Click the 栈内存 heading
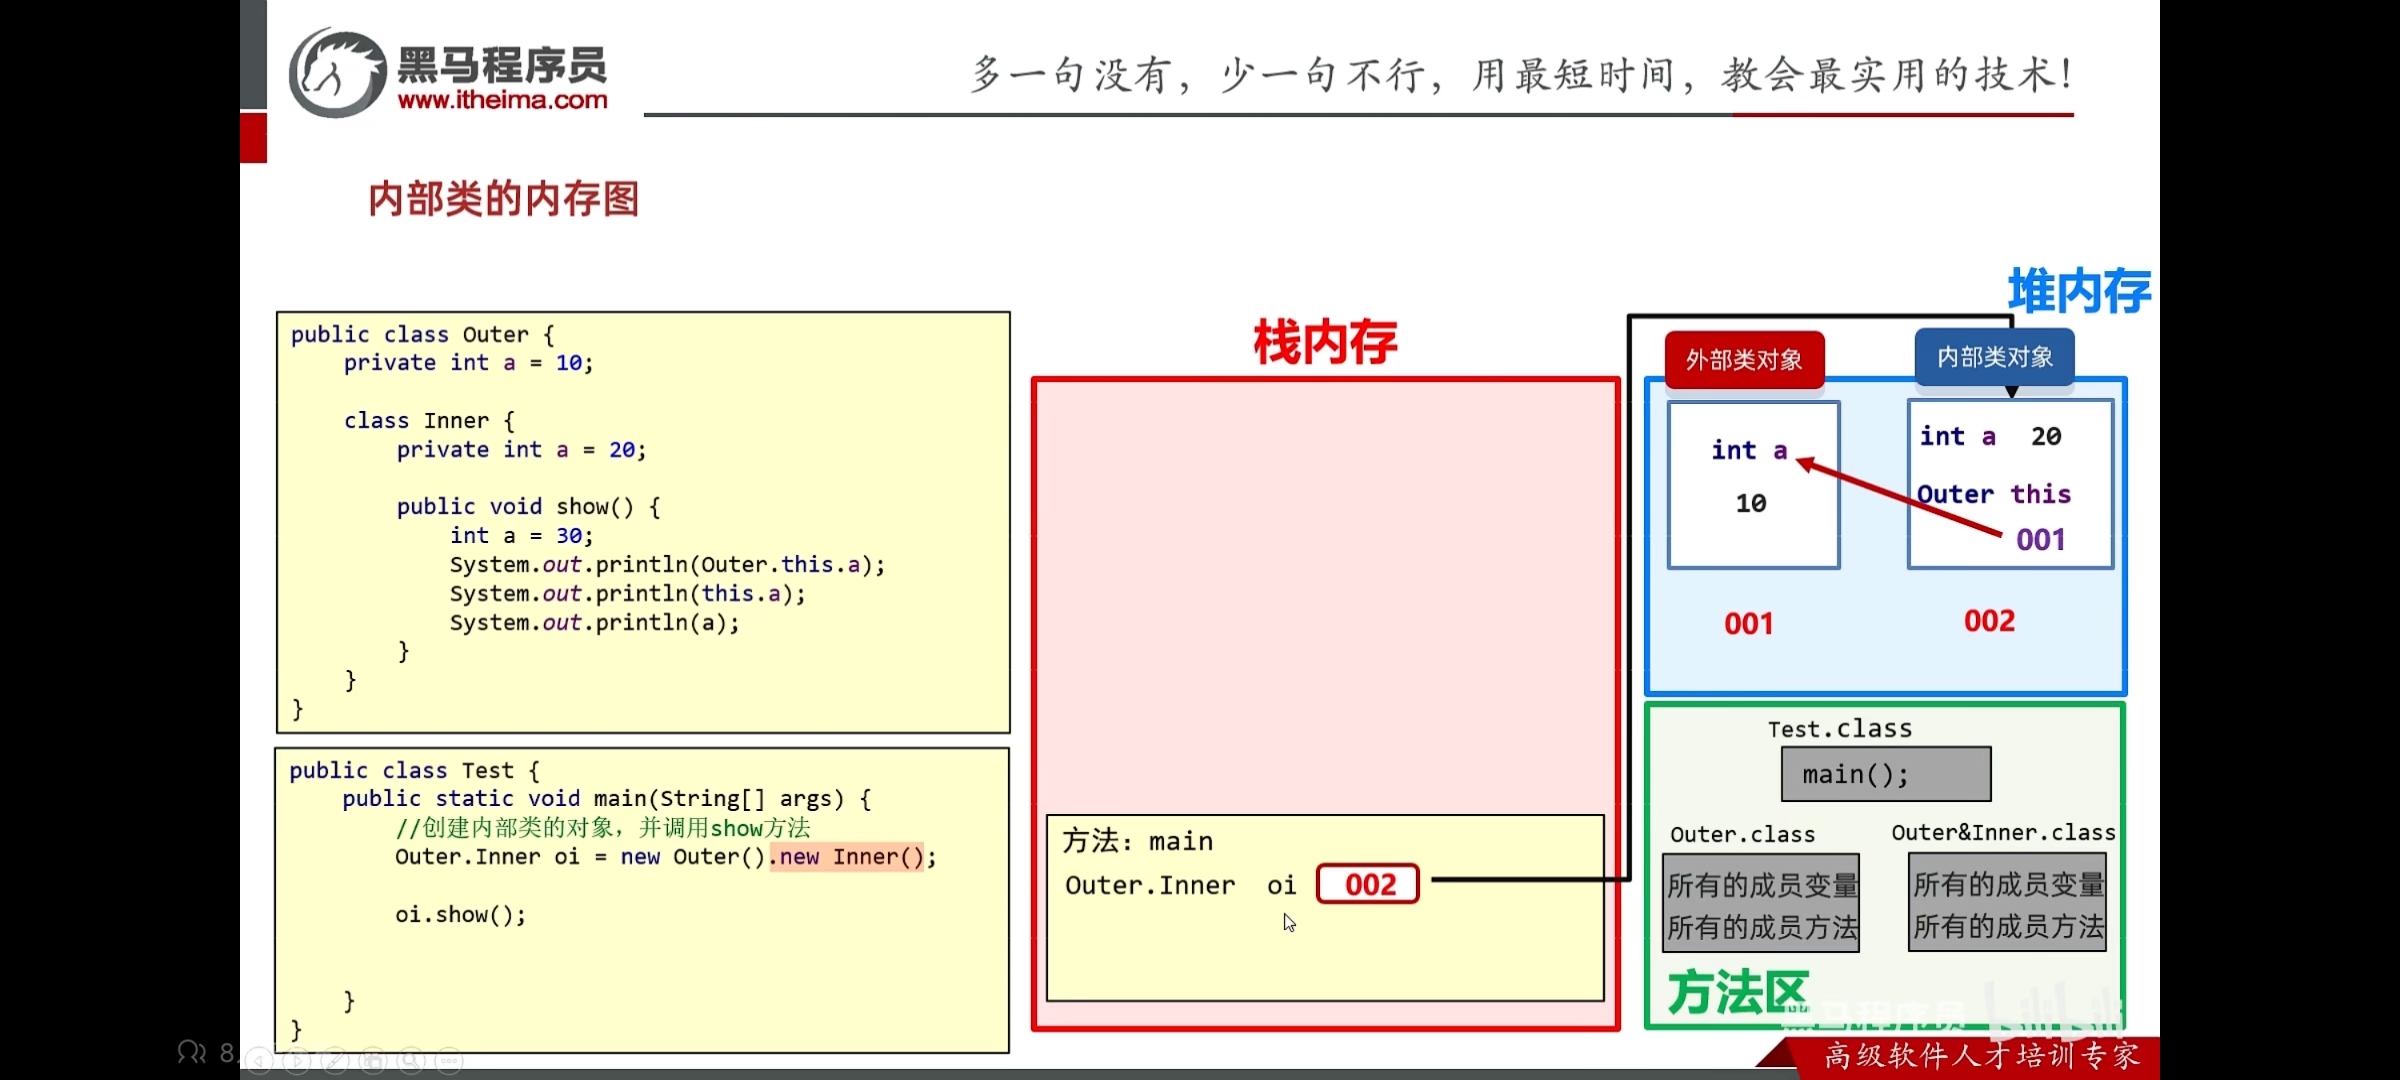Screen dimensions: 2400x1080 [x=1325, y=343]
